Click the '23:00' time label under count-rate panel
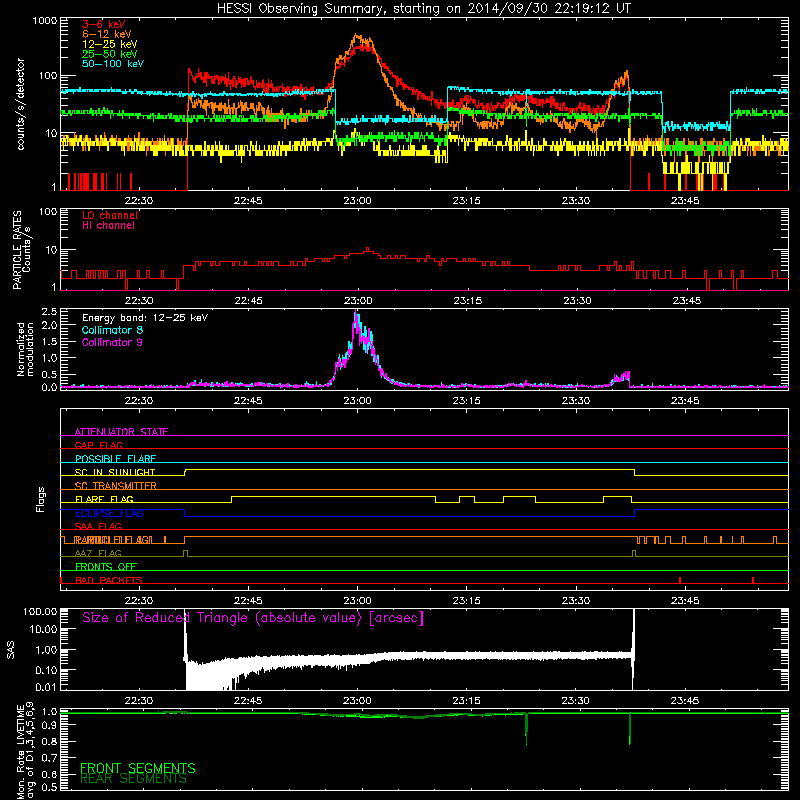The width and height of the screenshot is (800, 800). tap(357, 201)
